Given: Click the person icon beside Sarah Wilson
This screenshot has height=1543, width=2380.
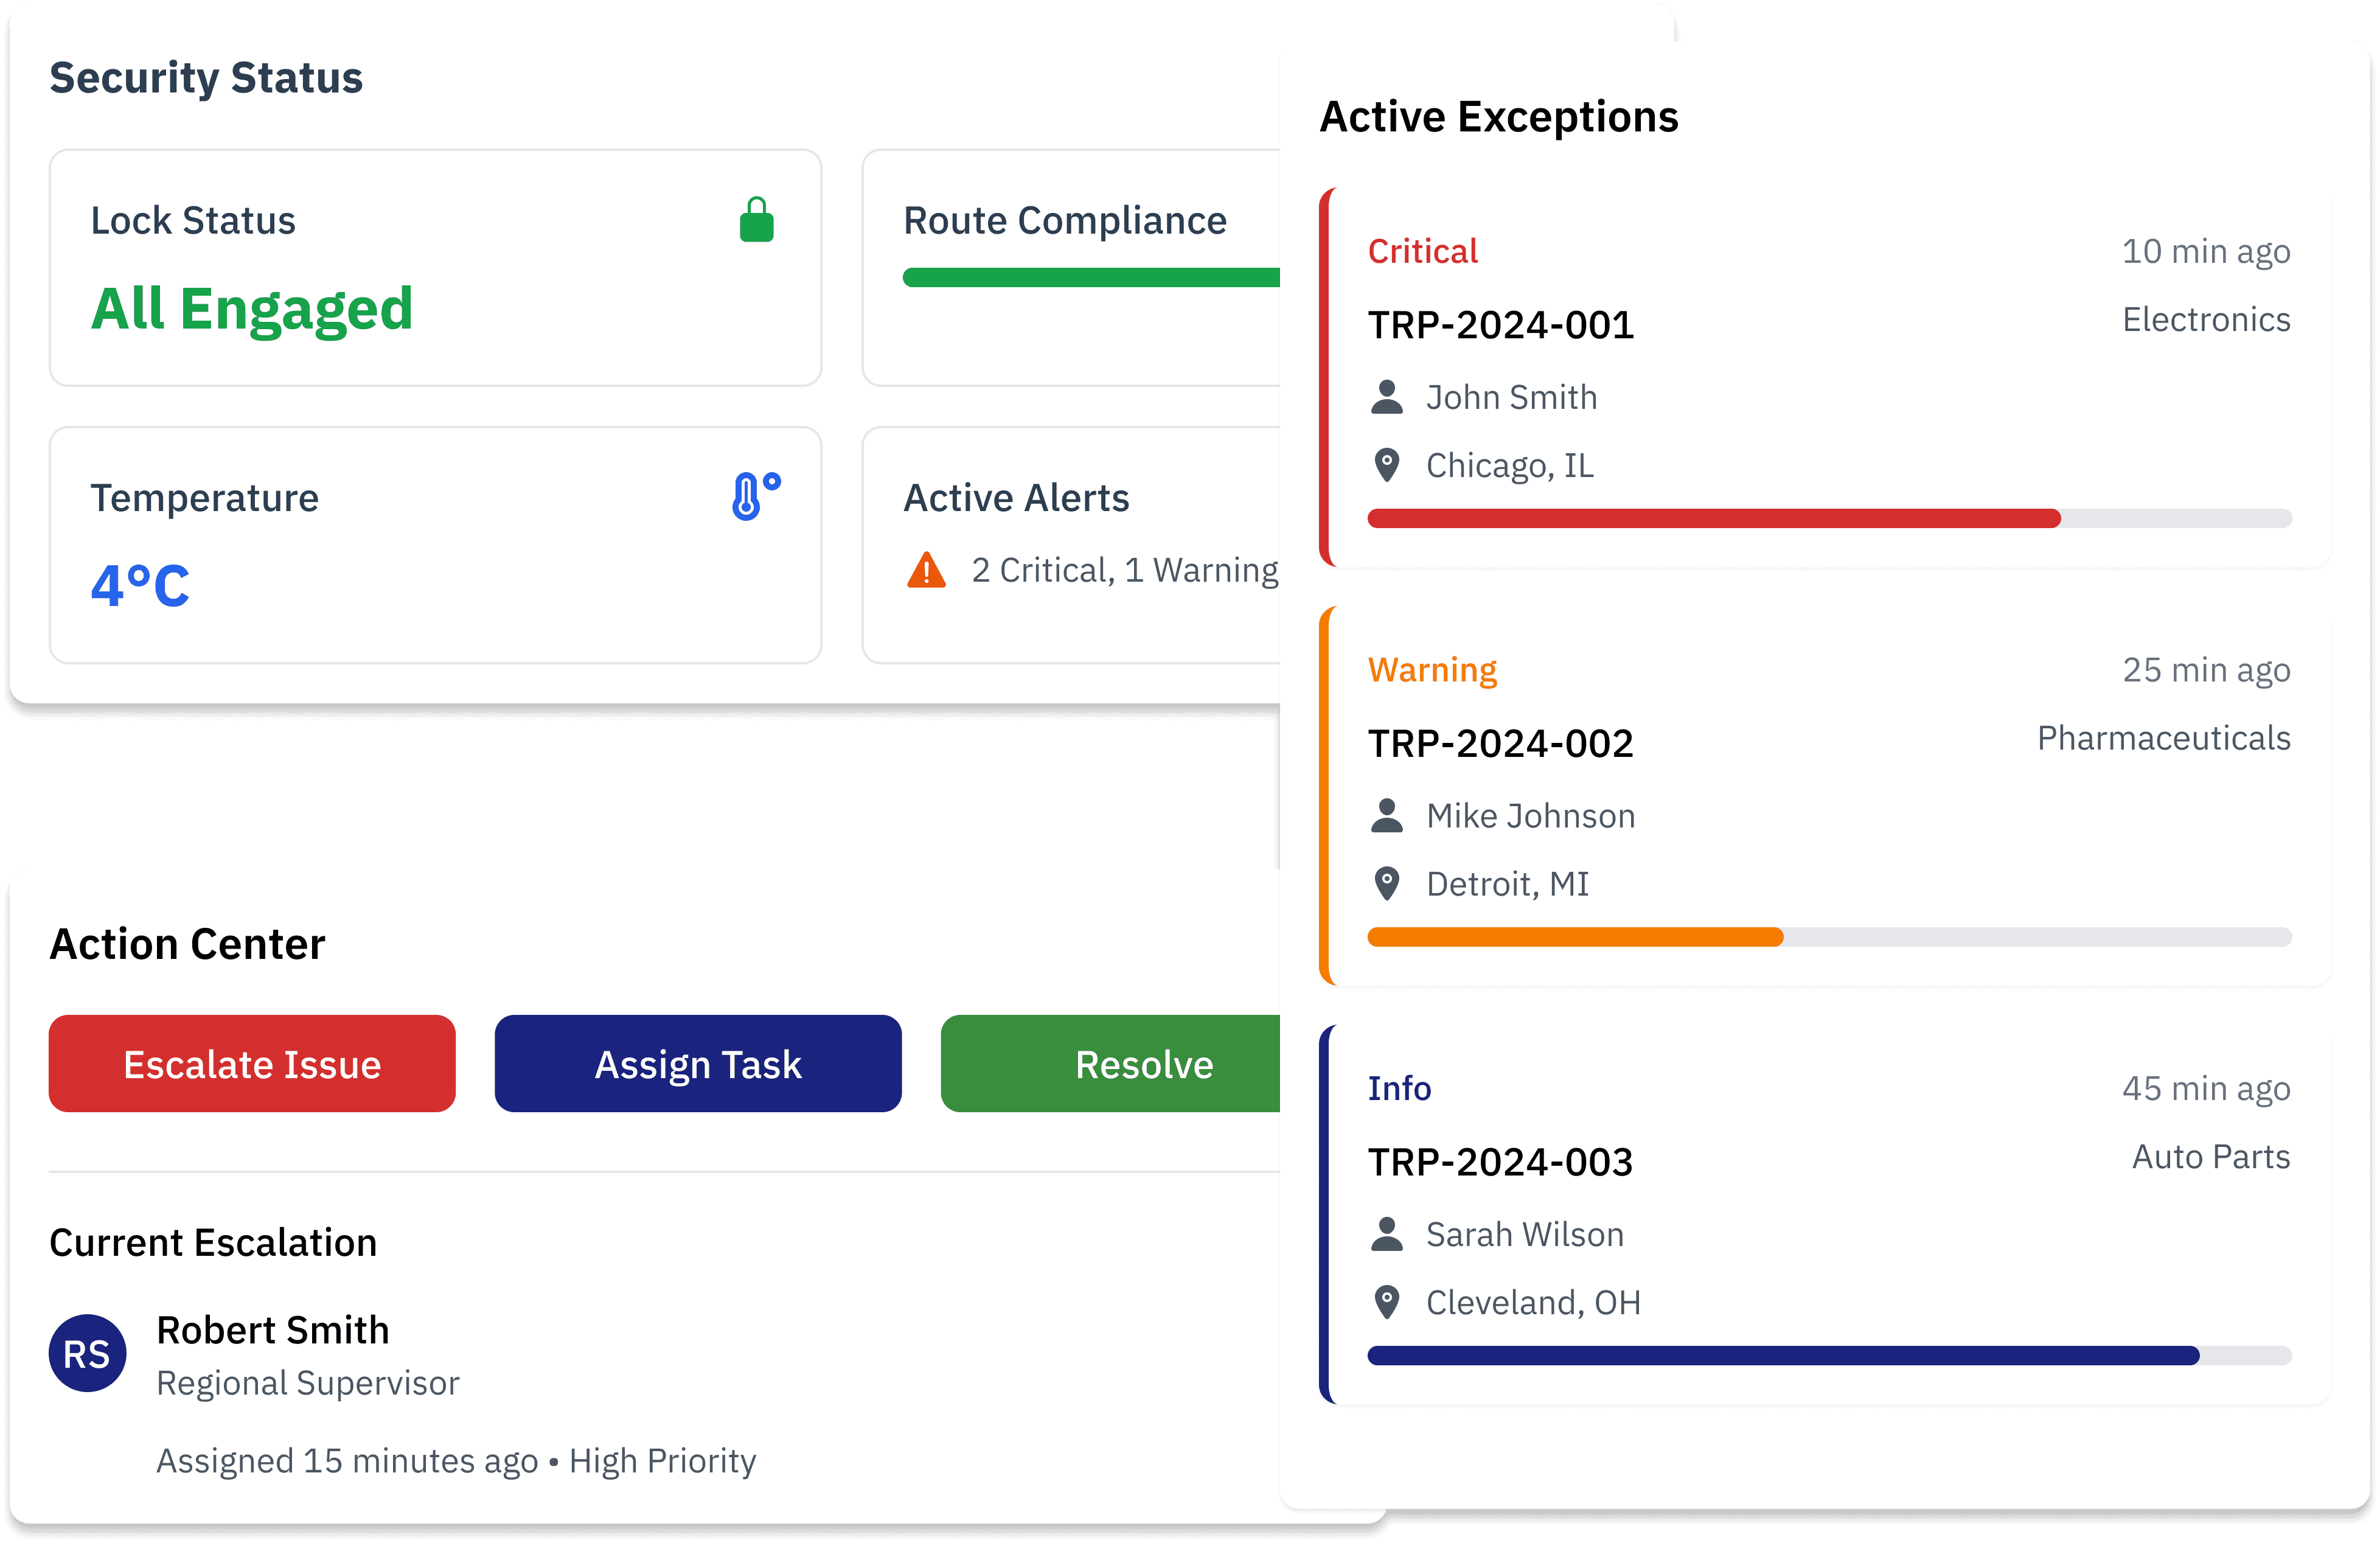Looking at the screenshot, I should point(1387,1234).
